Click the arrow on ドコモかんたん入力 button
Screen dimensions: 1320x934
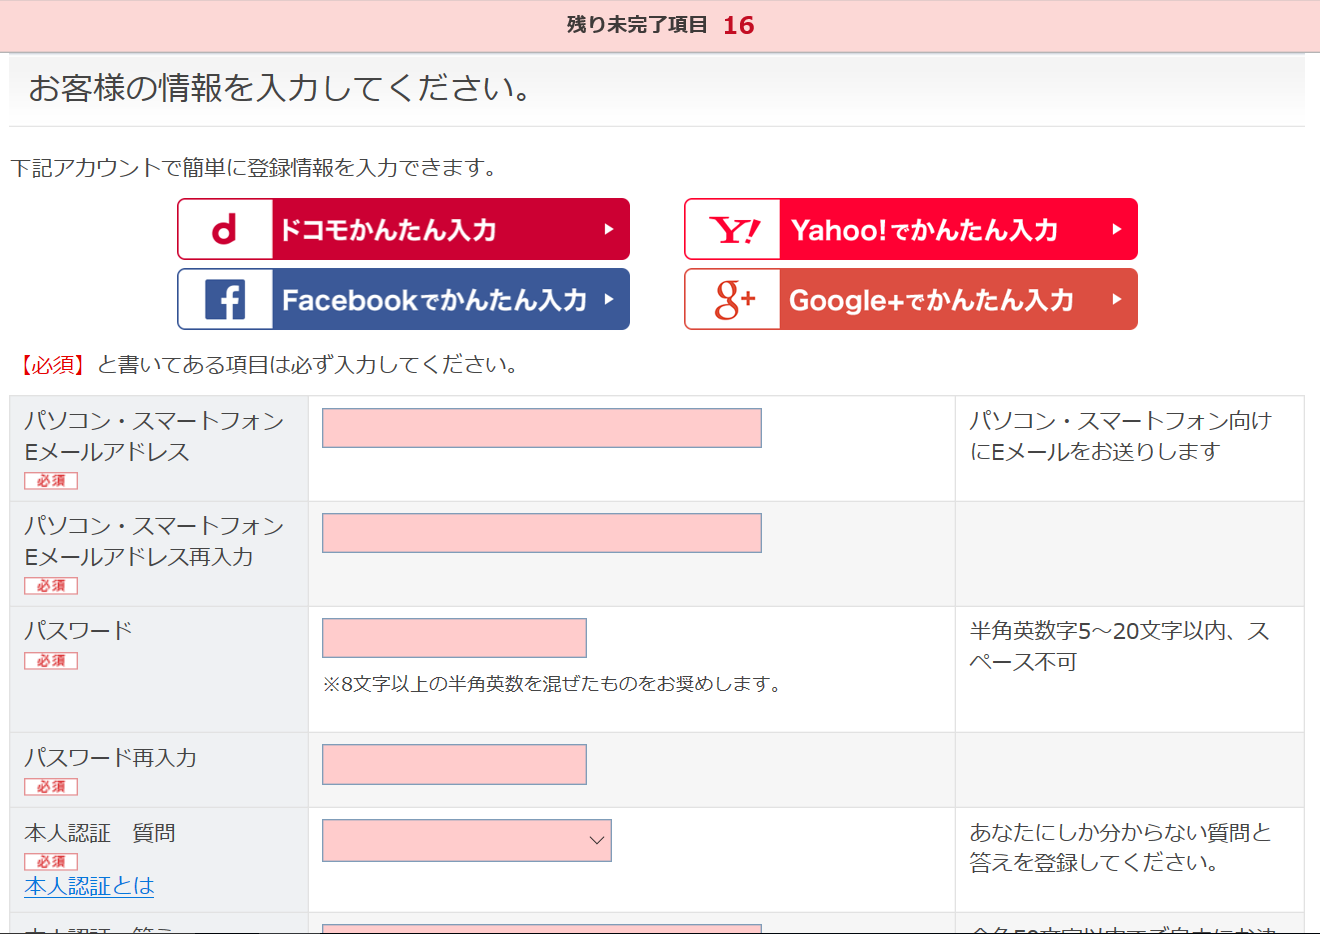tap(608, 229)
